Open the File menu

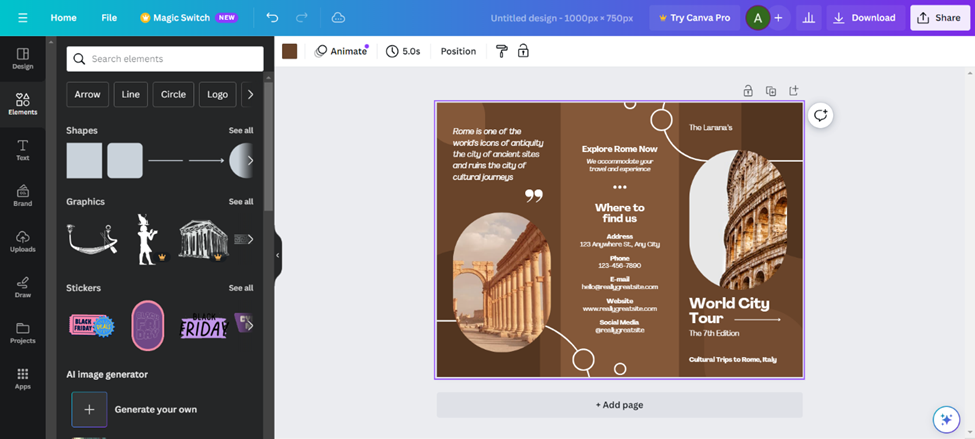point(109,18)
